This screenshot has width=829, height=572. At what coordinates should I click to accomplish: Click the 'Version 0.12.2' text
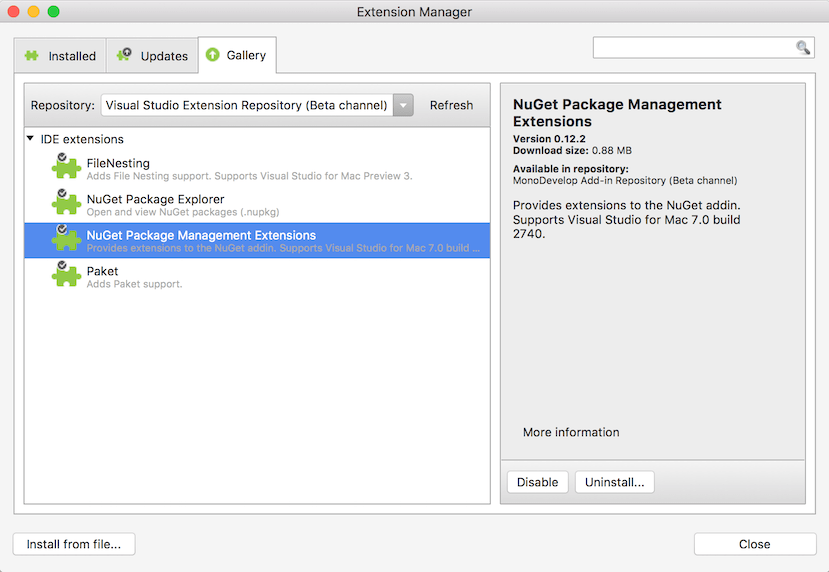click(549, 139)
